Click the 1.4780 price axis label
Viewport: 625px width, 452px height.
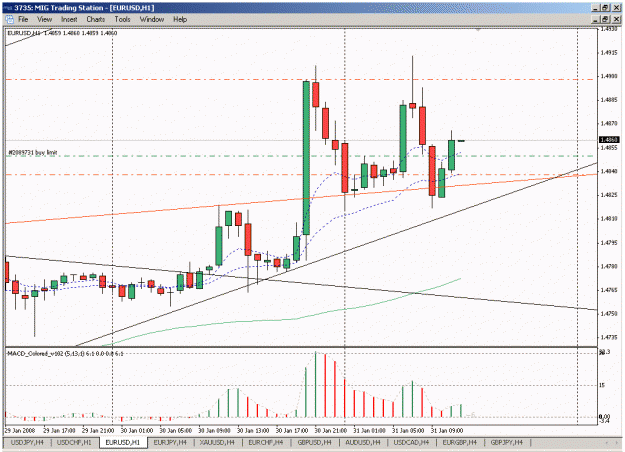(x=609, y=266)
